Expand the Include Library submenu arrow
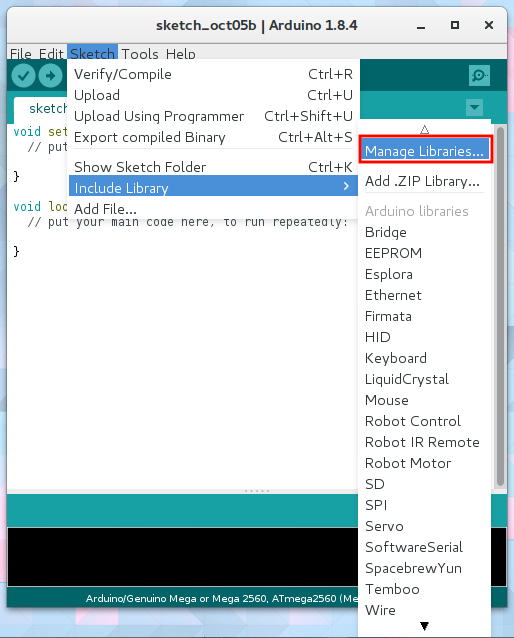The height and width of the screenshot is (638, 514). coord(346,187)
